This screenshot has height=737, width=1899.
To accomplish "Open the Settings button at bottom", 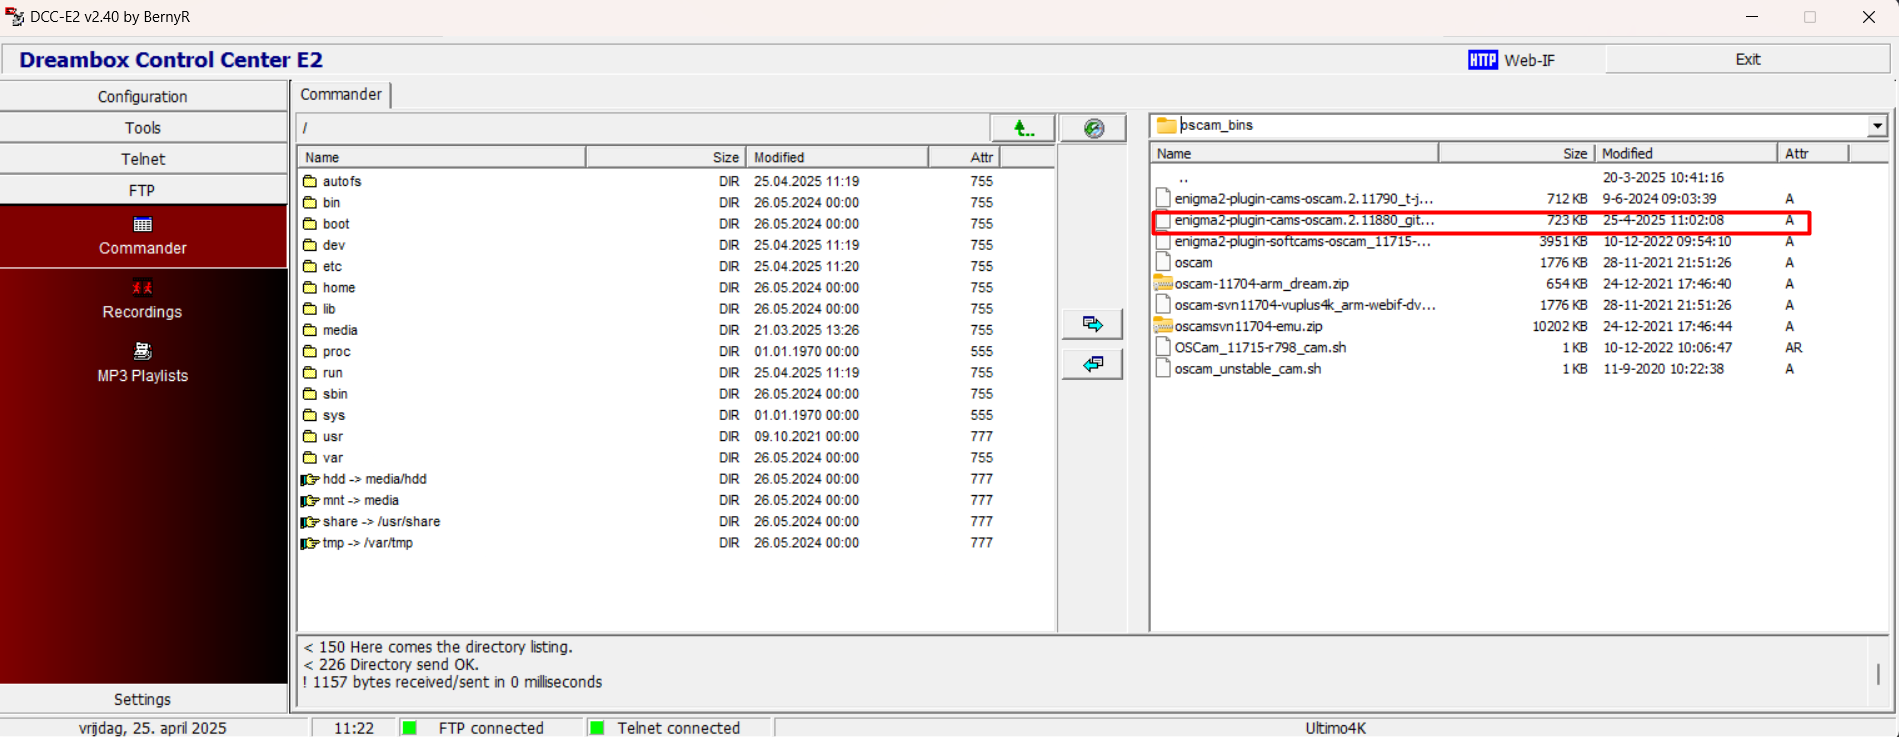I will (143, 699).
